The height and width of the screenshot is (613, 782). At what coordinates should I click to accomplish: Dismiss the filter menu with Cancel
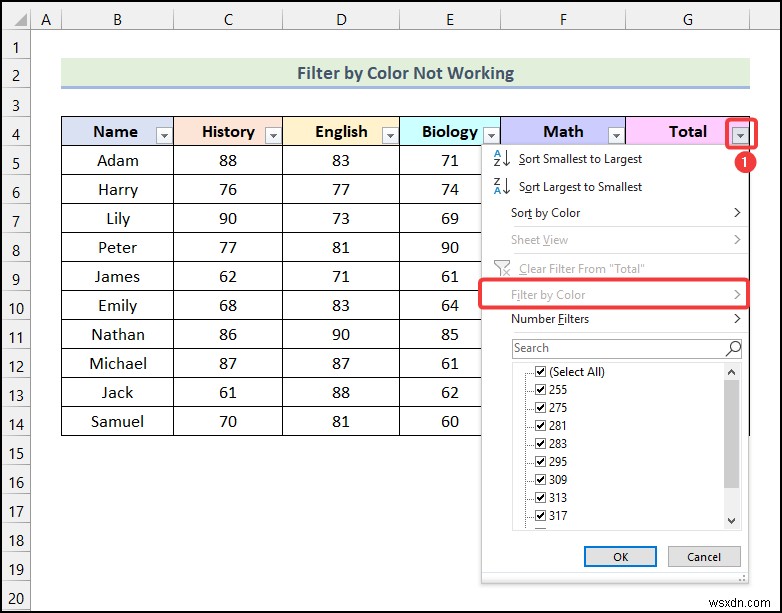pyautogui.click(x=704, y=557)
